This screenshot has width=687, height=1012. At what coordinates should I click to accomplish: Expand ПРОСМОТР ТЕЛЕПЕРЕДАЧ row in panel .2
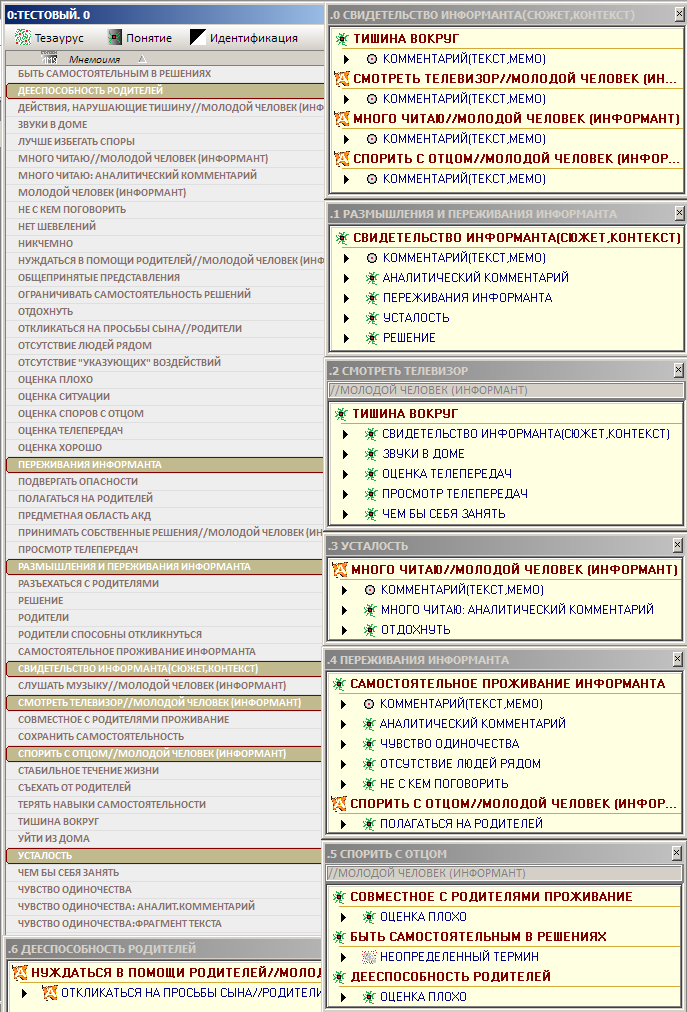click(346, 494)
